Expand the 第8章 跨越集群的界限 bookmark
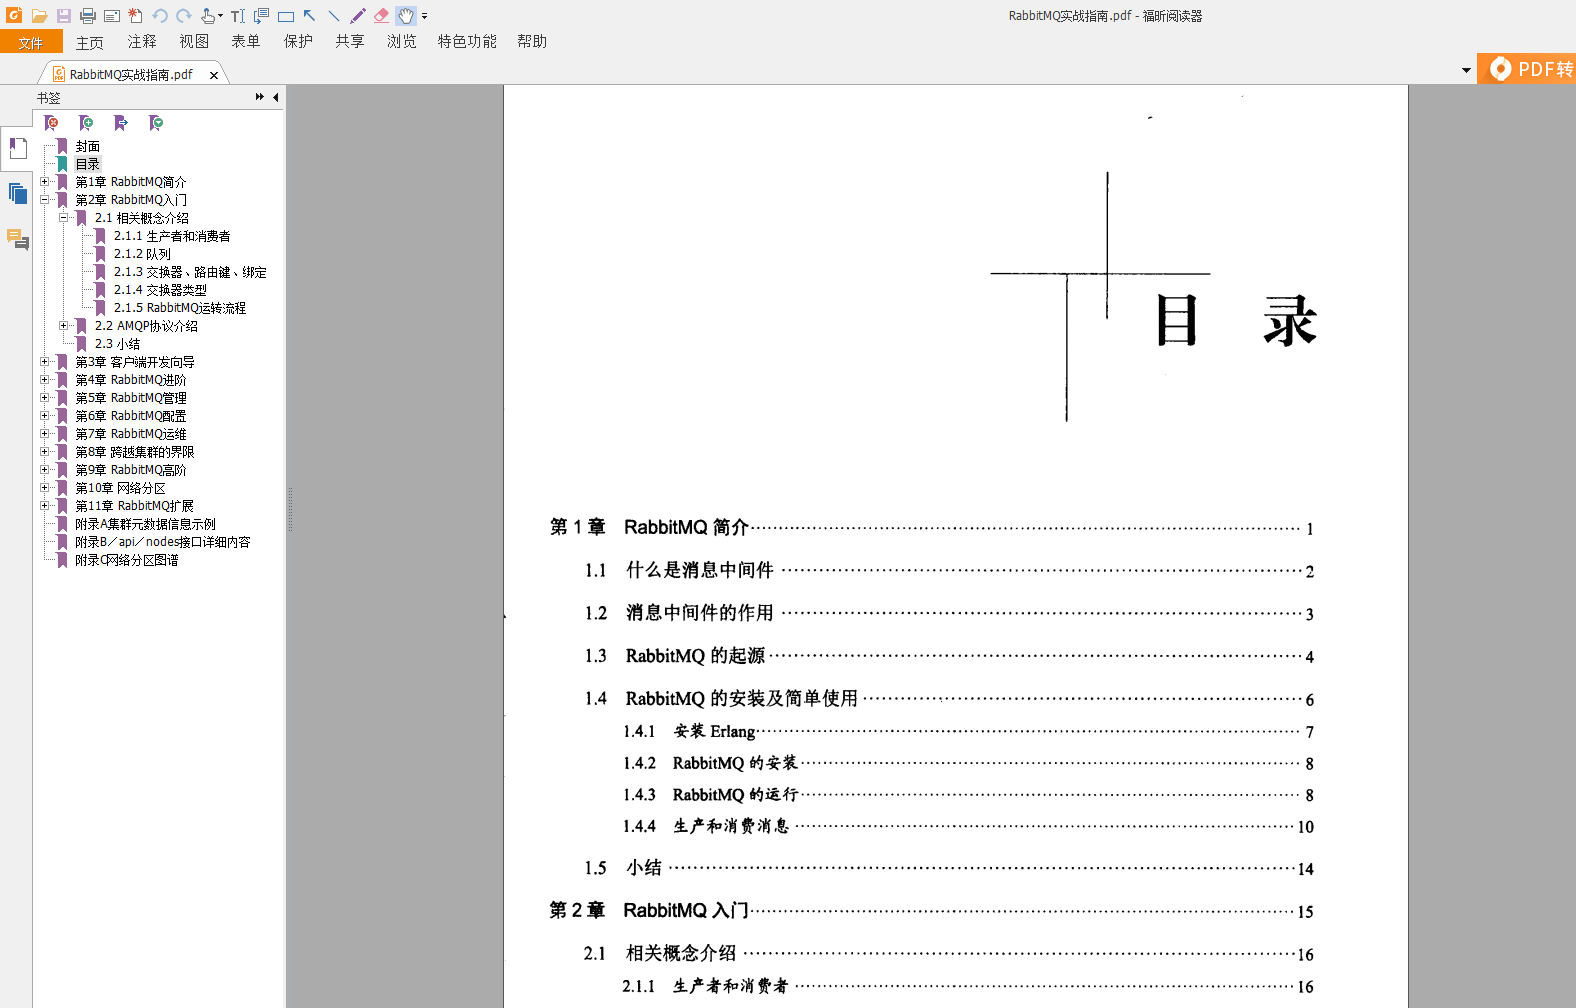 pos(44,452)
